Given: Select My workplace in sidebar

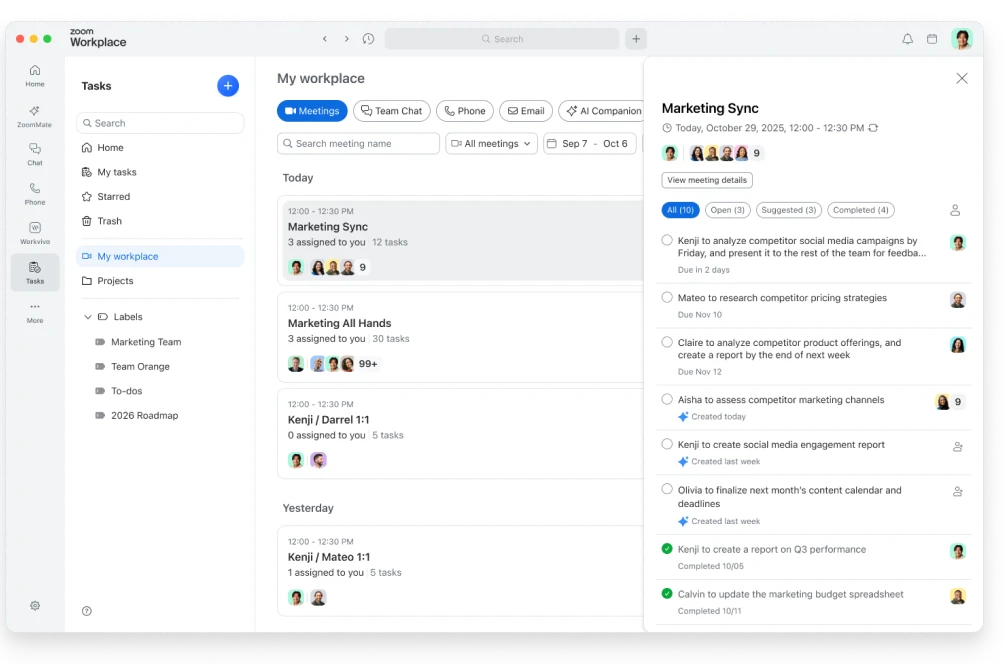Looking at the screenshot, I should pos(160,256).
